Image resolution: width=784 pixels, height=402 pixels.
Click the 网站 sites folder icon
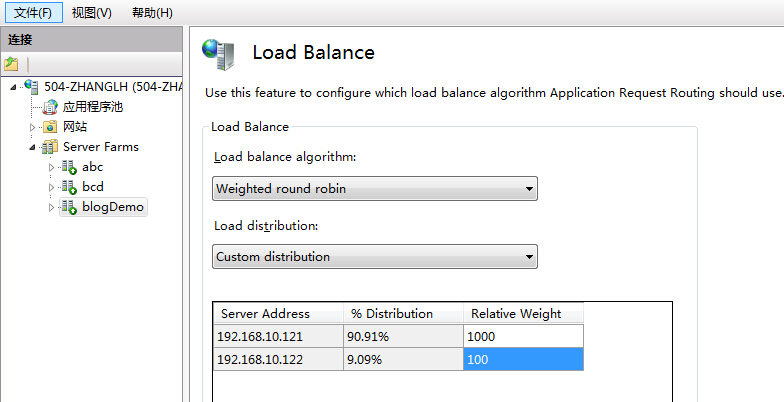(50, 127)
